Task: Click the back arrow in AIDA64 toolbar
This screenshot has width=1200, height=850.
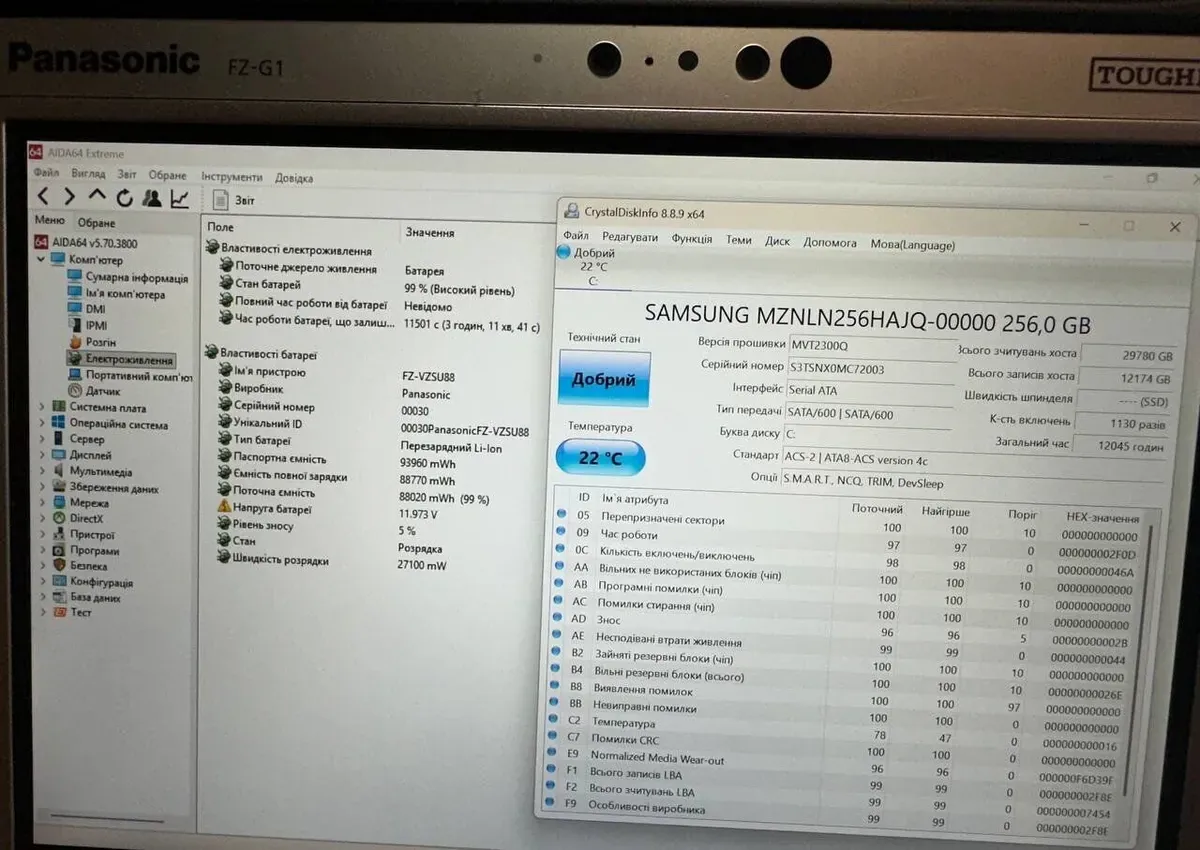Action: 43,197
